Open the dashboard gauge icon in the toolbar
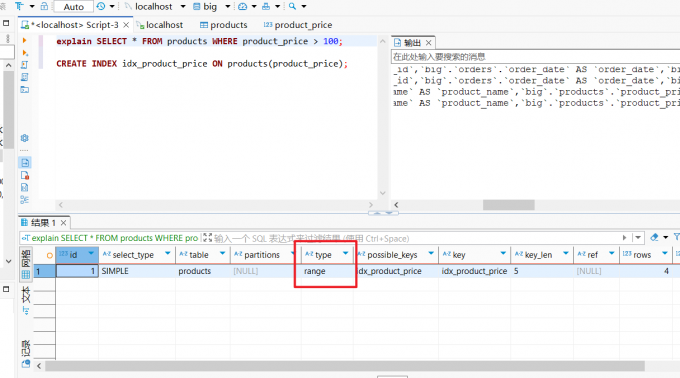680x378 pixels. pos(243,7)
